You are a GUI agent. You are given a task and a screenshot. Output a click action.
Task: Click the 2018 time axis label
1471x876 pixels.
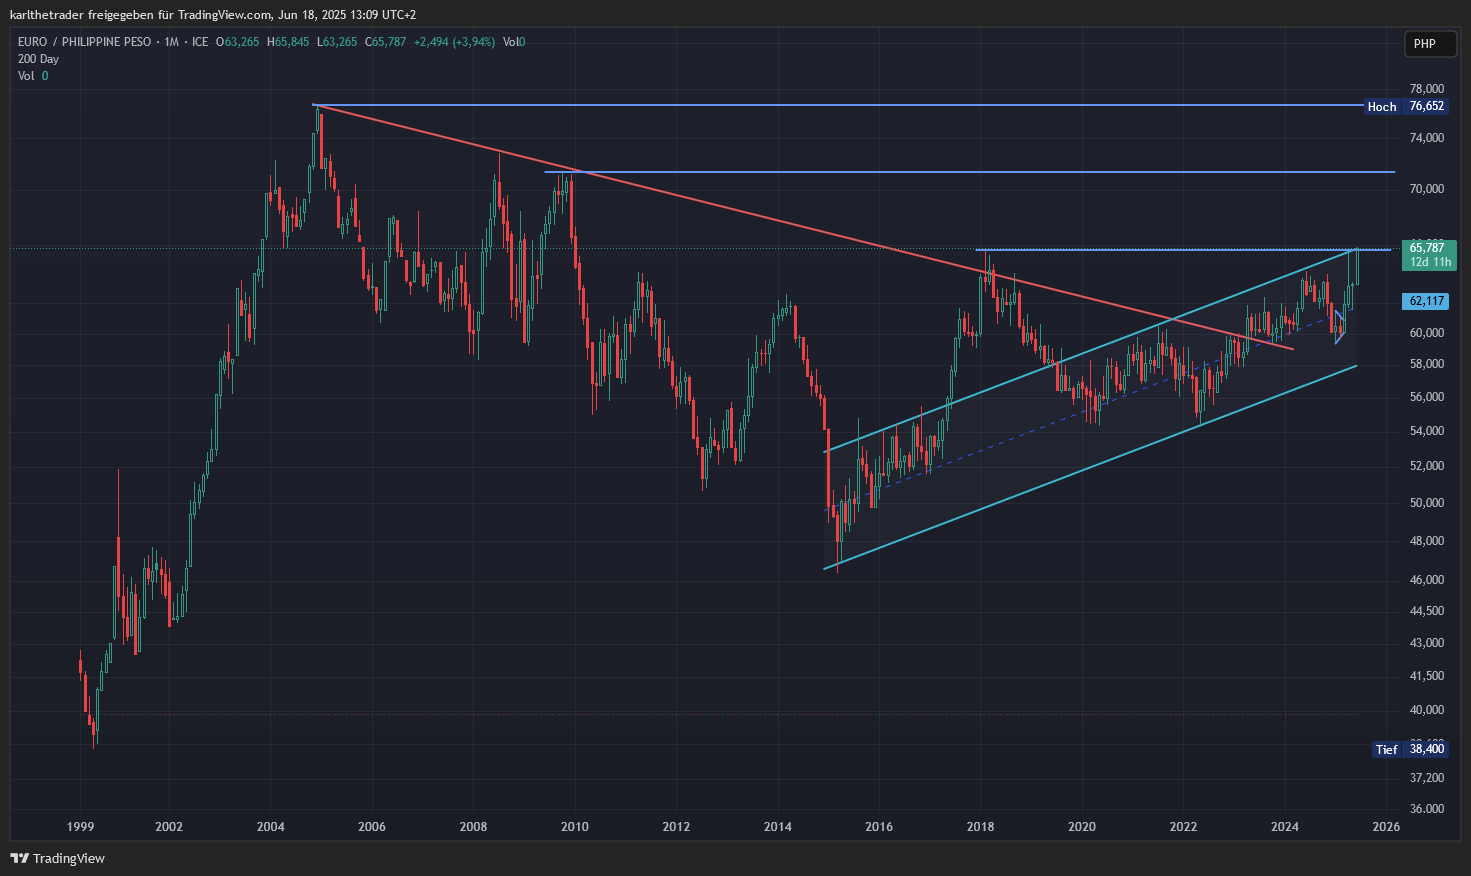(980, 827)
